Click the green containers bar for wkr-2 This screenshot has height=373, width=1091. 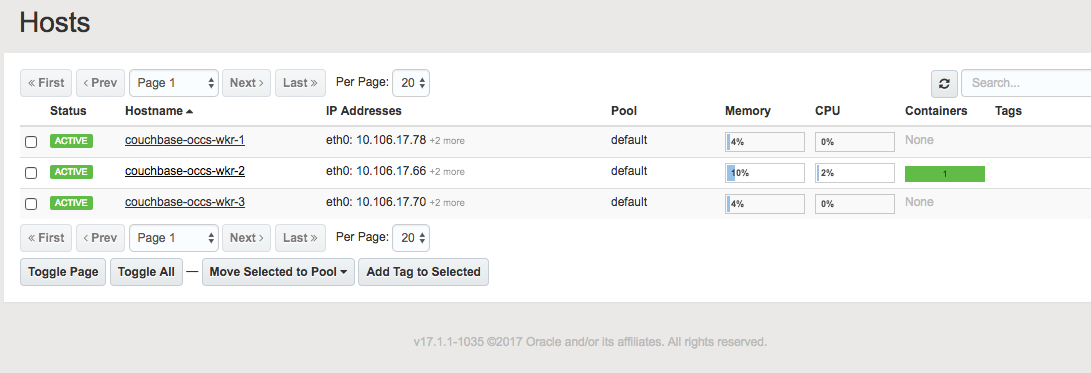[944, 174]
